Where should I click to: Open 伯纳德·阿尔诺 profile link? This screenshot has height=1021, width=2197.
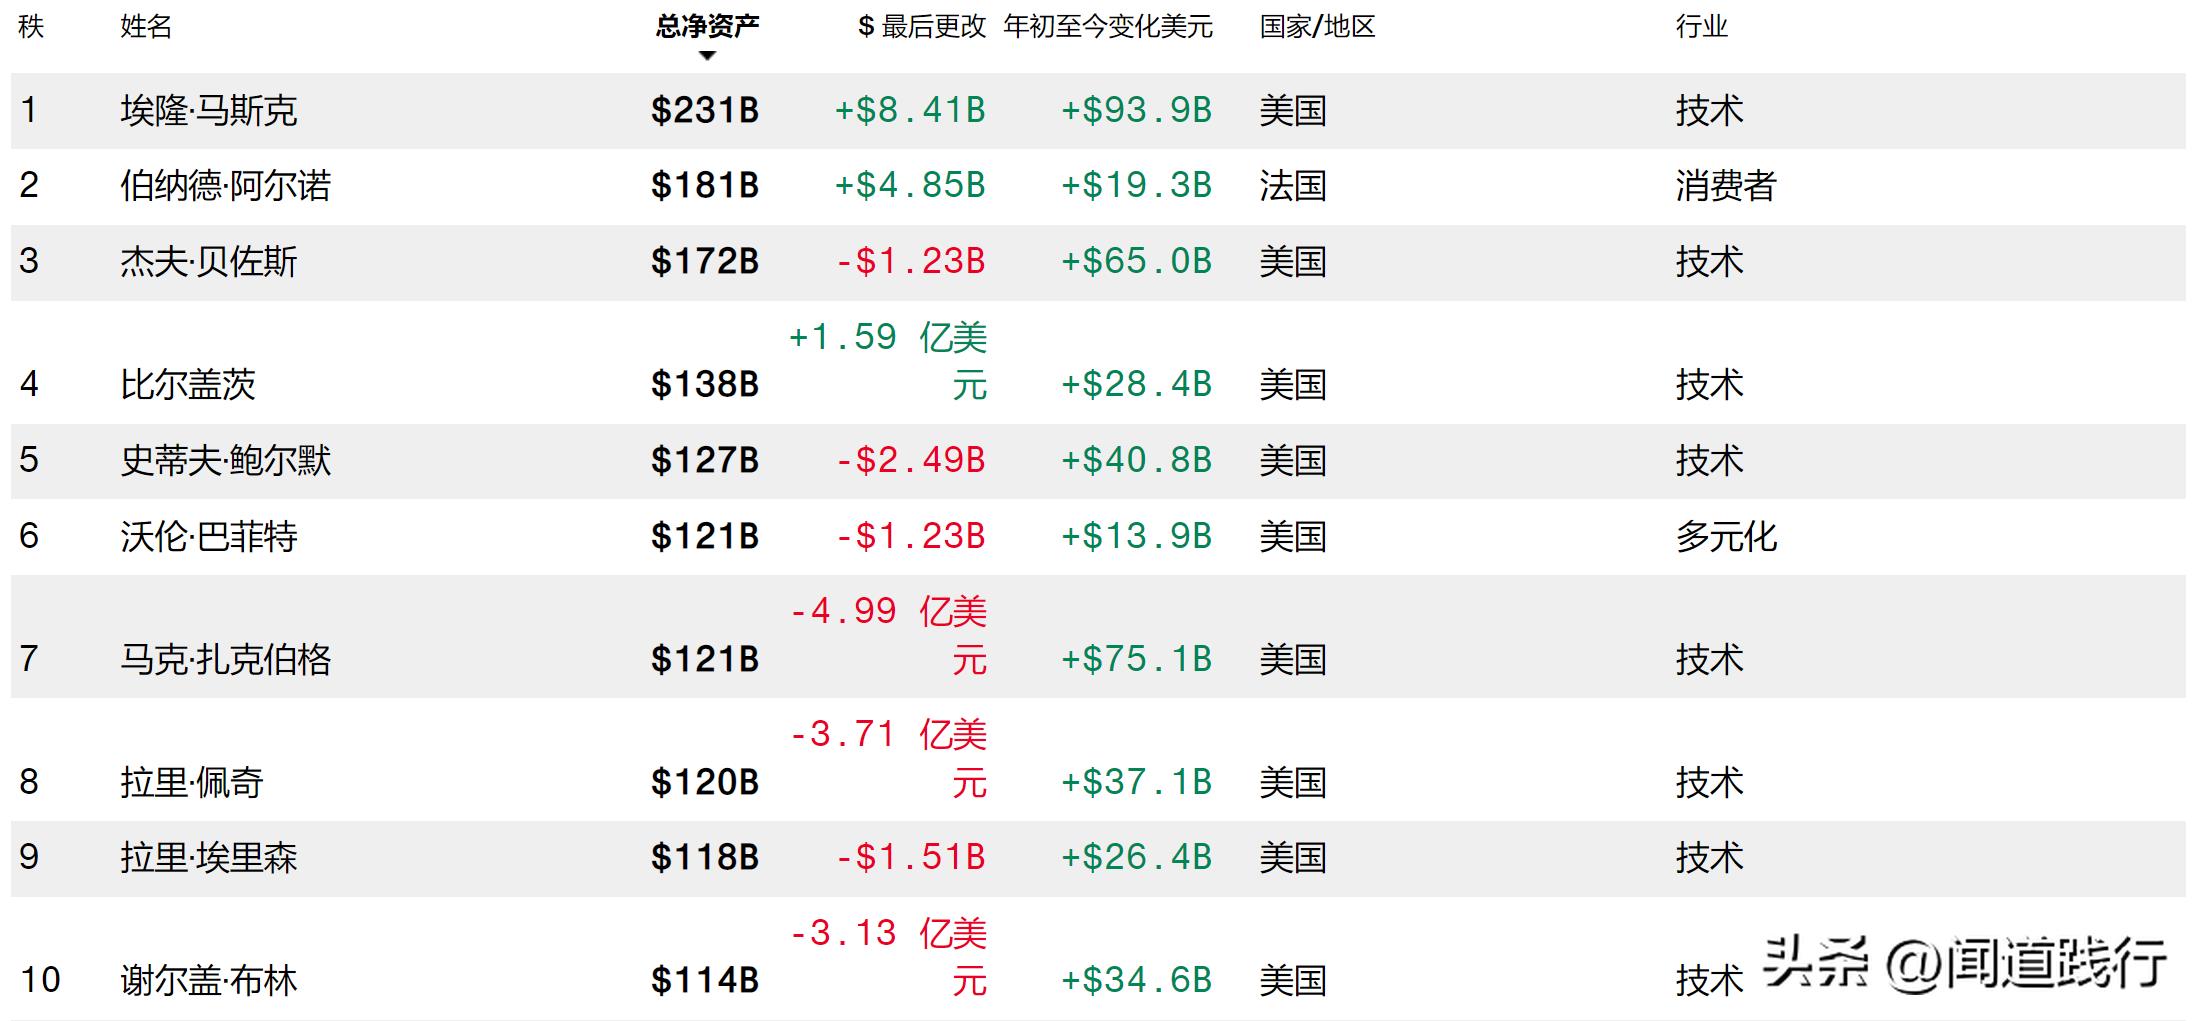pyautogui.click(x=226, y=186)
